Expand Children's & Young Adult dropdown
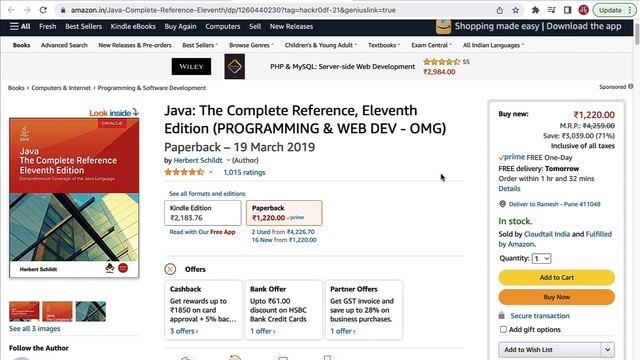Screen dimensions: 640x360 (320, 45)
